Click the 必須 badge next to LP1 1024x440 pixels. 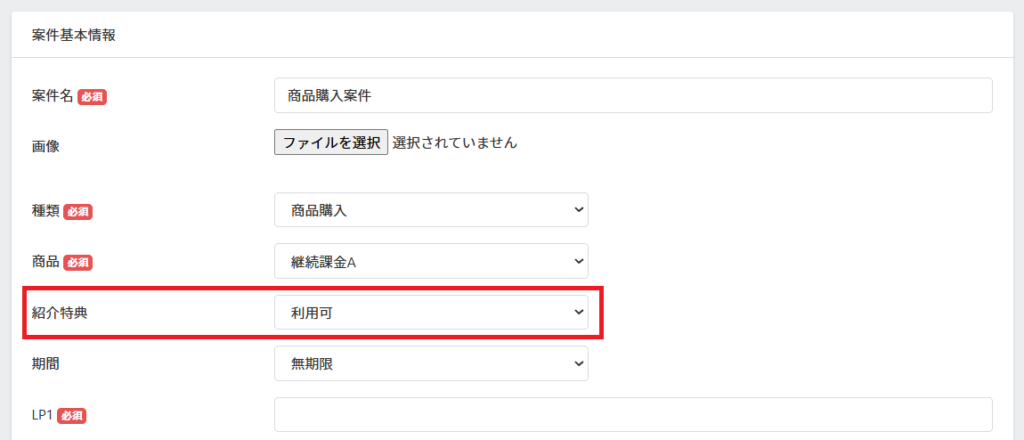click(71, 415)
